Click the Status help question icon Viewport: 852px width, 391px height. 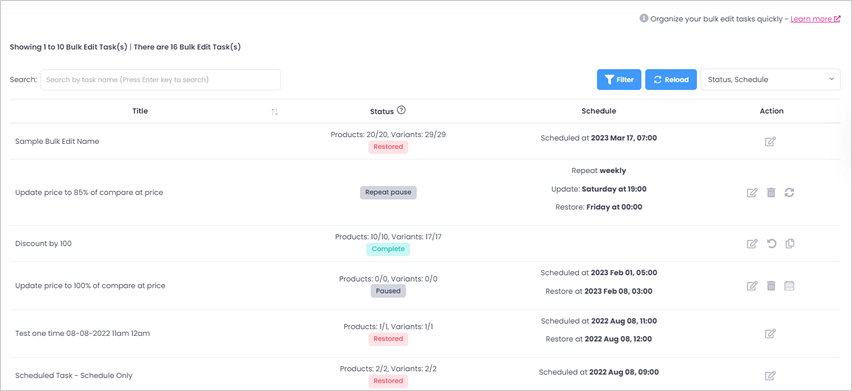(x=402, y=110)
